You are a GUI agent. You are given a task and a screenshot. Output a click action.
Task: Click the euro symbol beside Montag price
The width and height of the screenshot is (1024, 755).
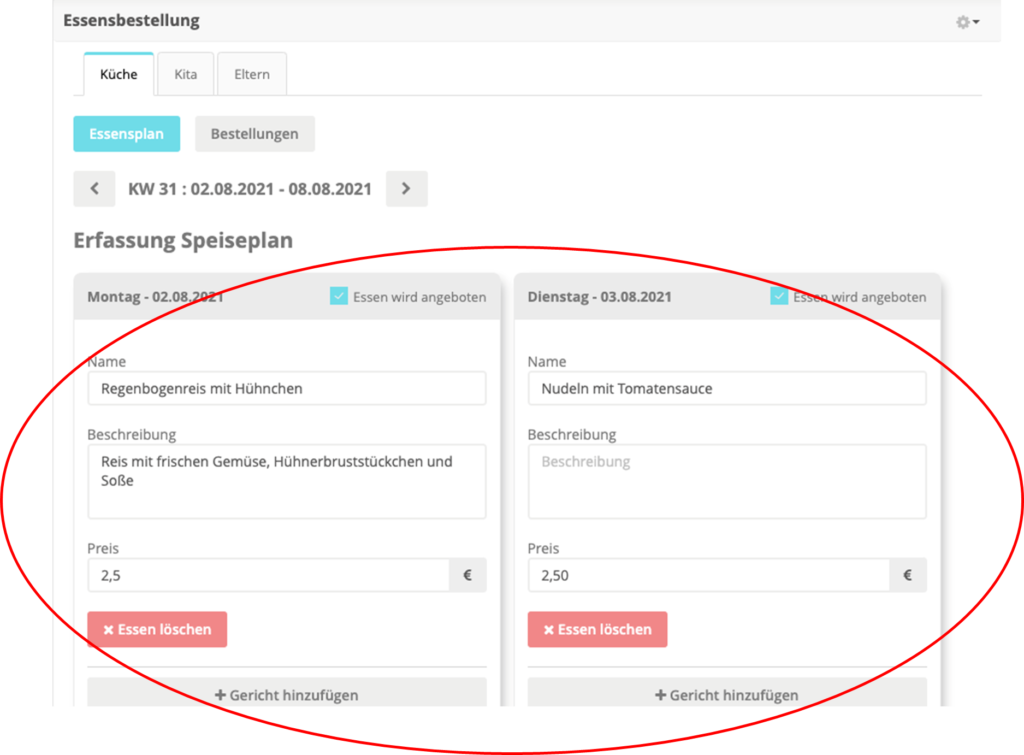(x=468, y=575)
